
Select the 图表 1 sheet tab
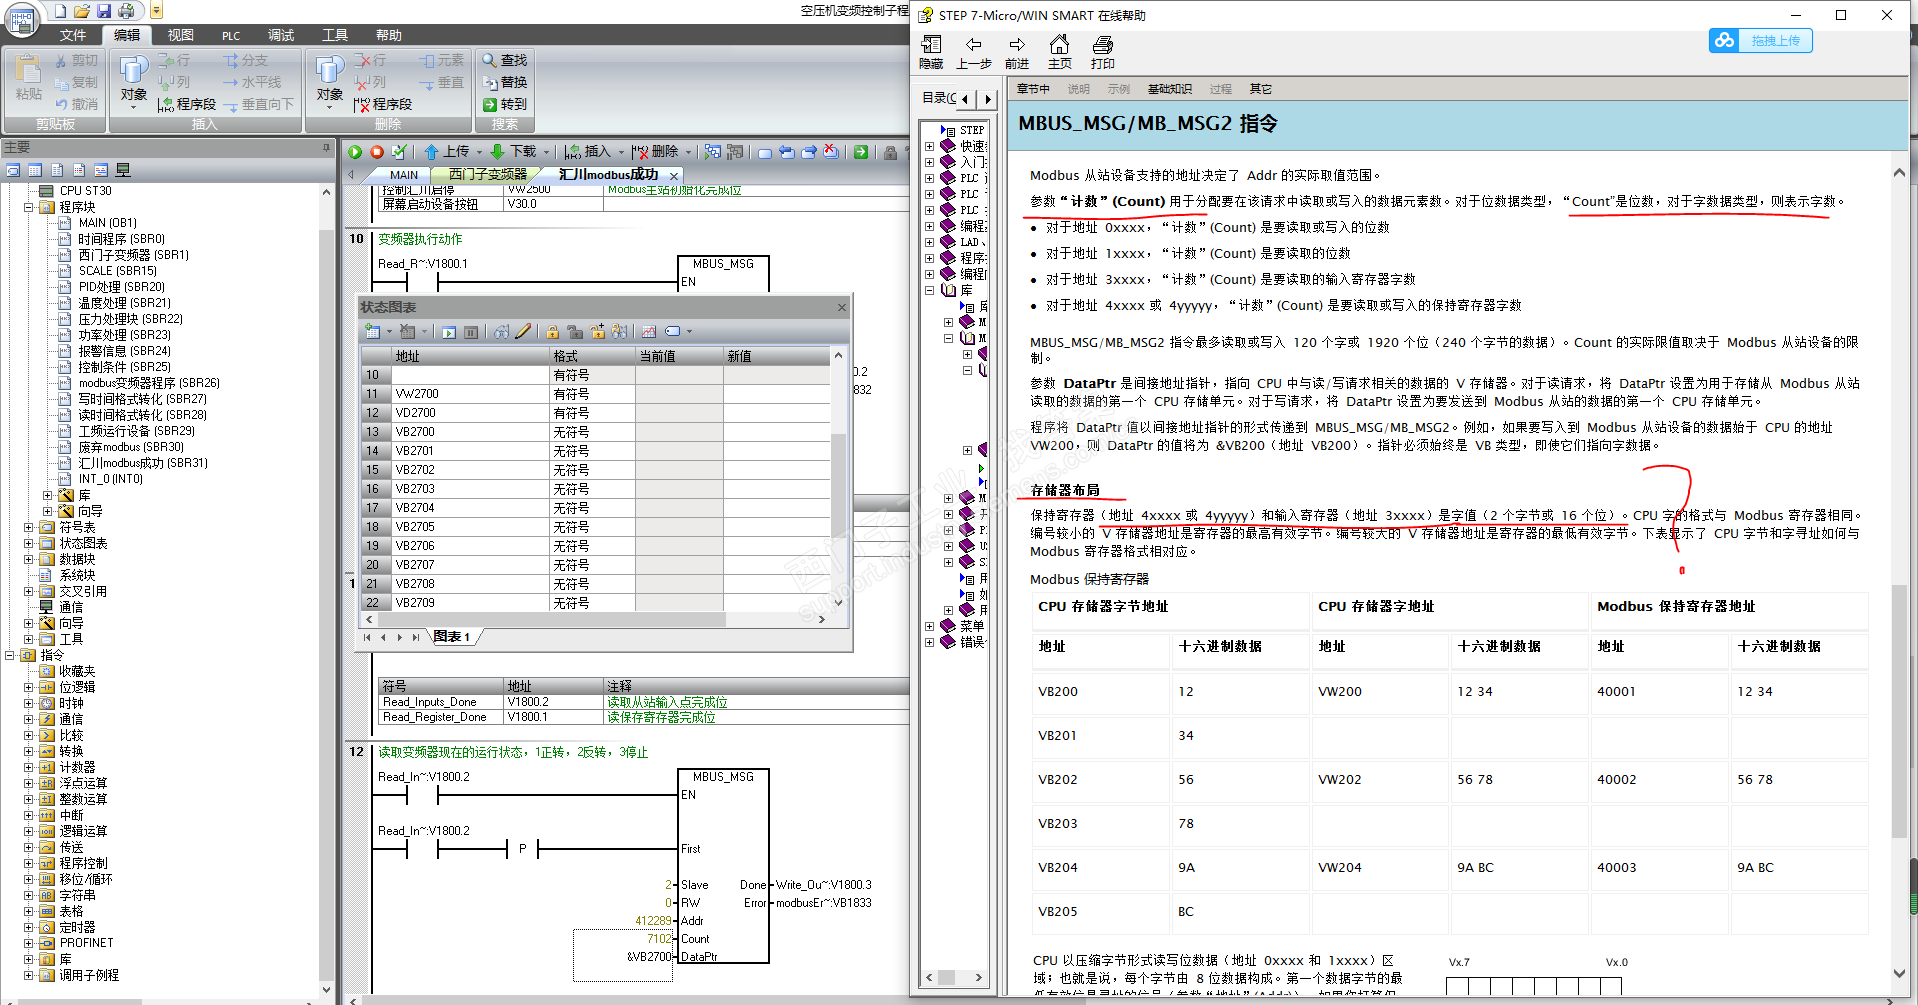452,637
